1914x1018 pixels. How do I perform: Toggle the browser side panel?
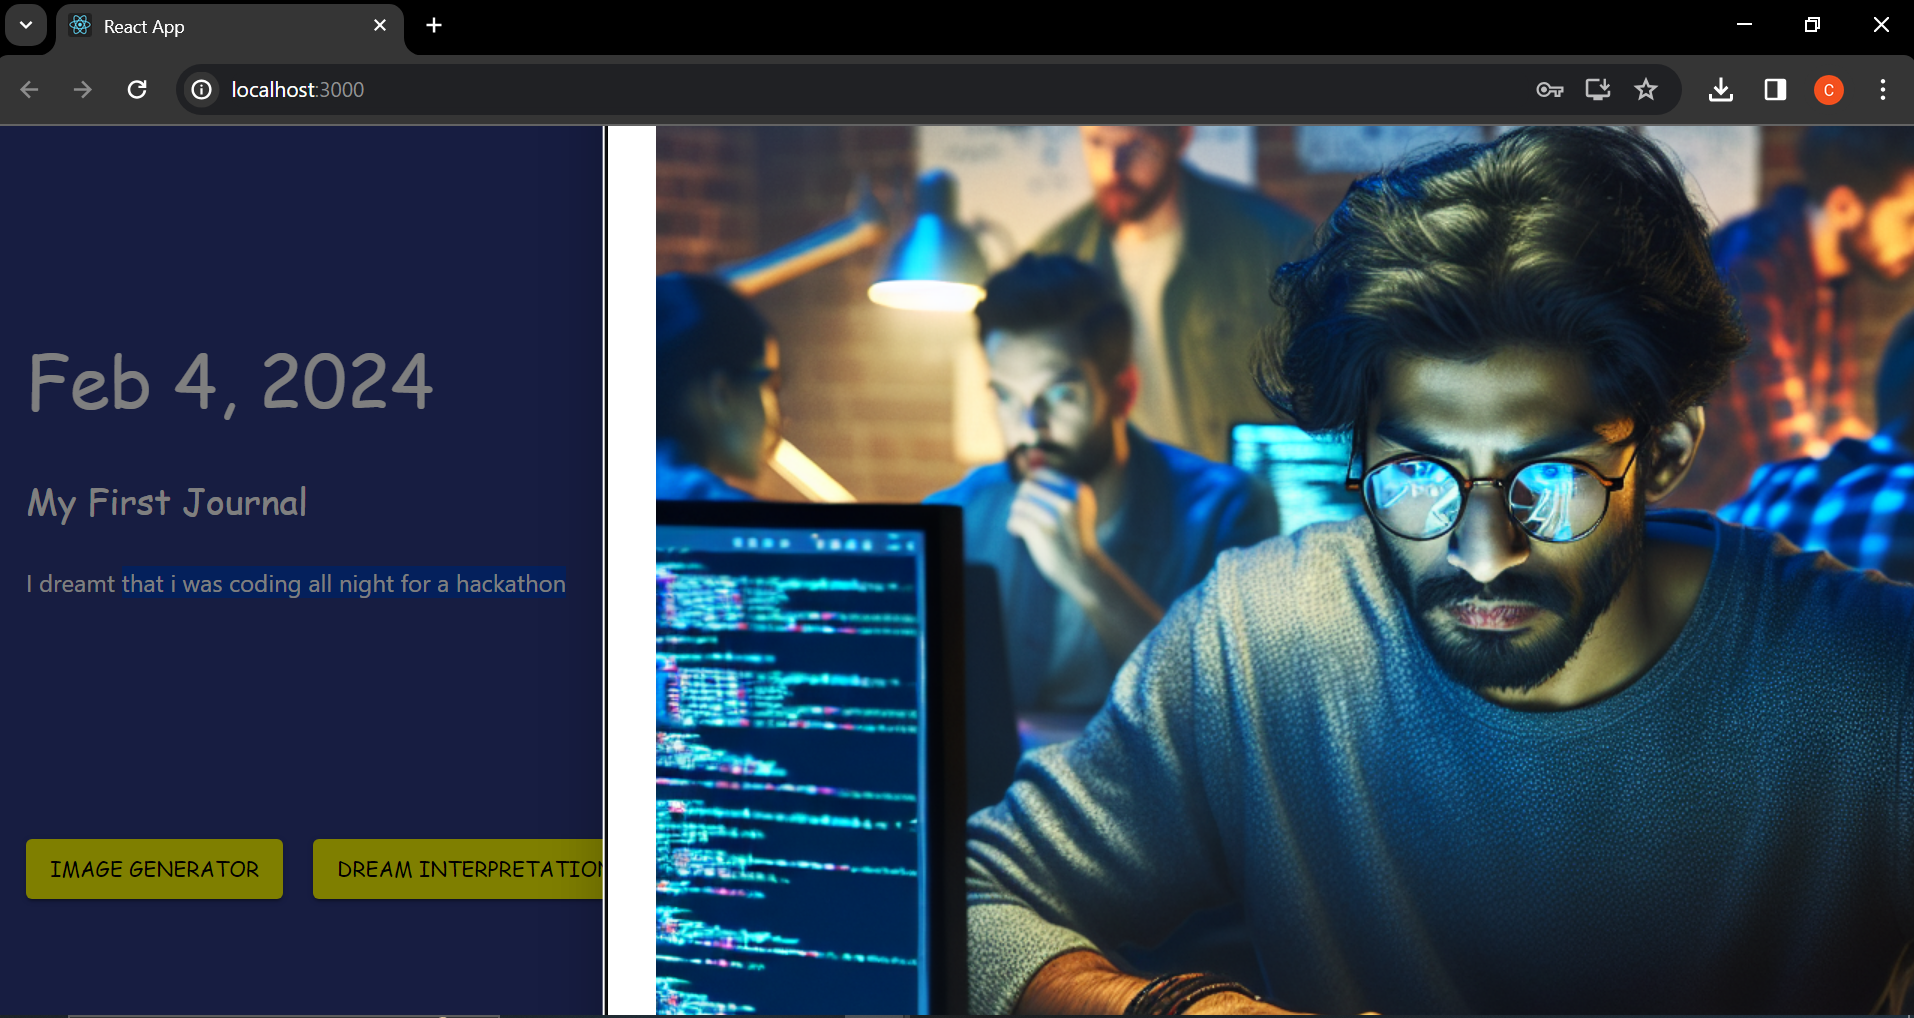point(1775,90)
